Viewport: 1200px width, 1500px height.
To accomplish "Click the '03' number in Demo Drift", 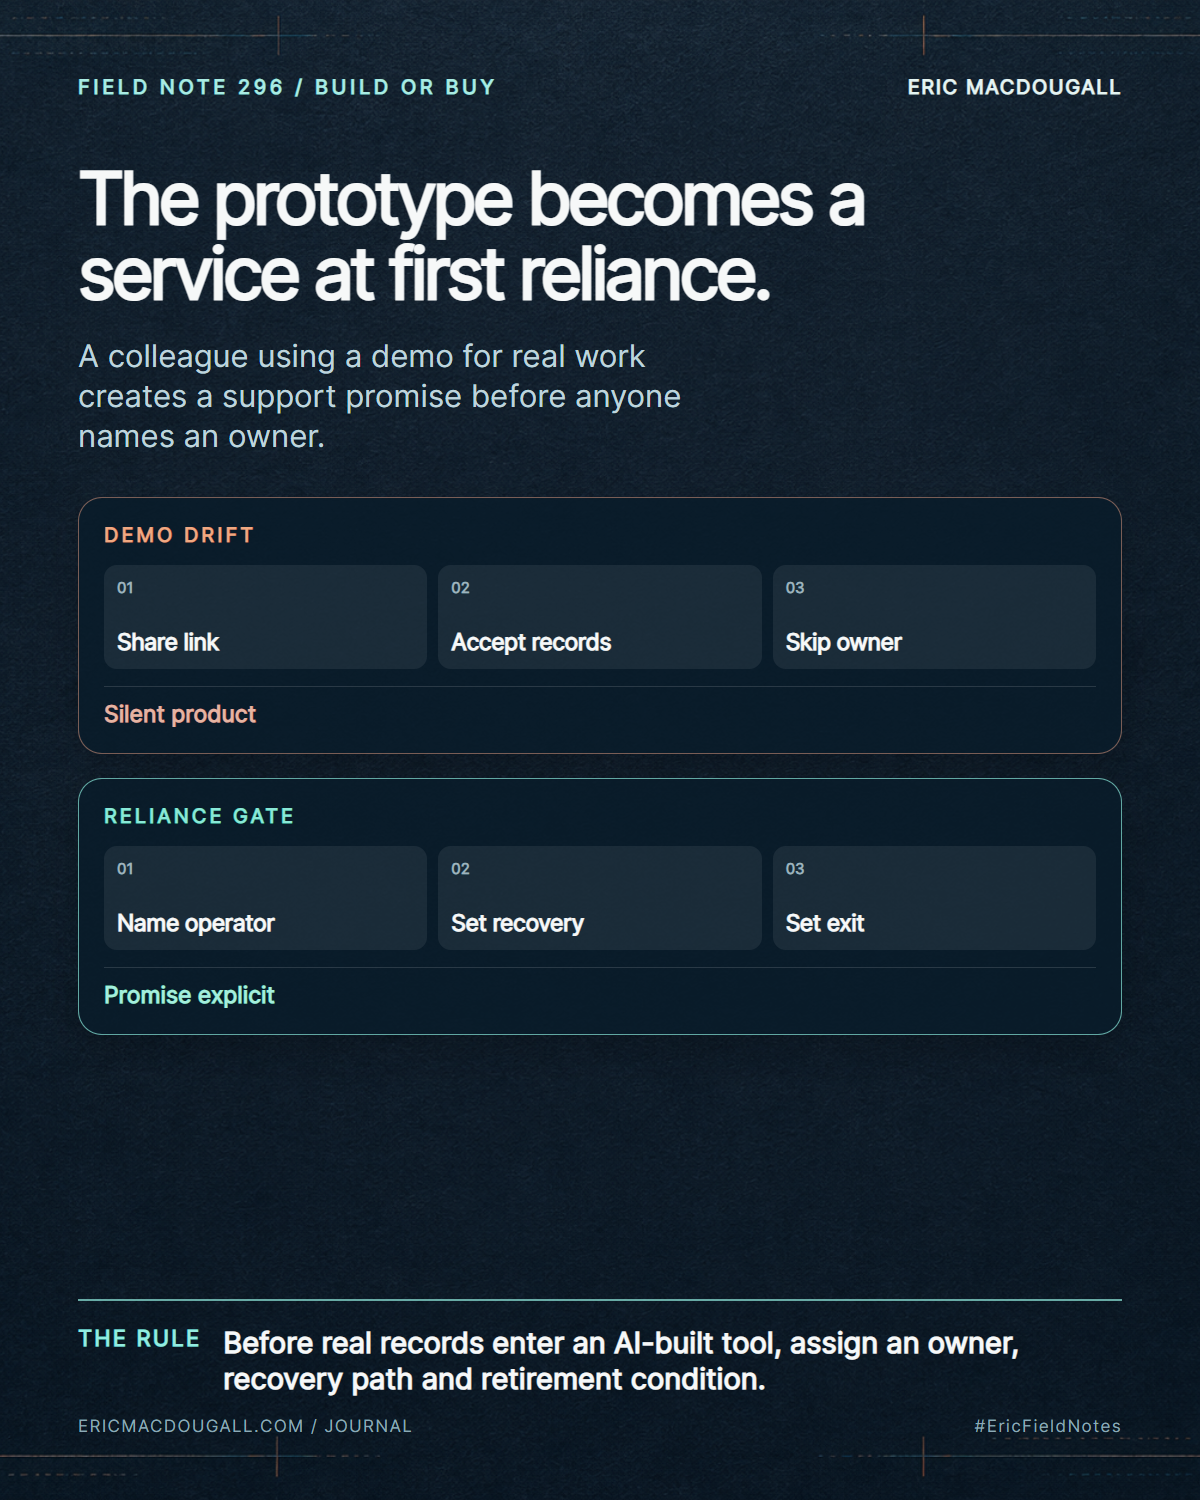I will pos(795,588).
